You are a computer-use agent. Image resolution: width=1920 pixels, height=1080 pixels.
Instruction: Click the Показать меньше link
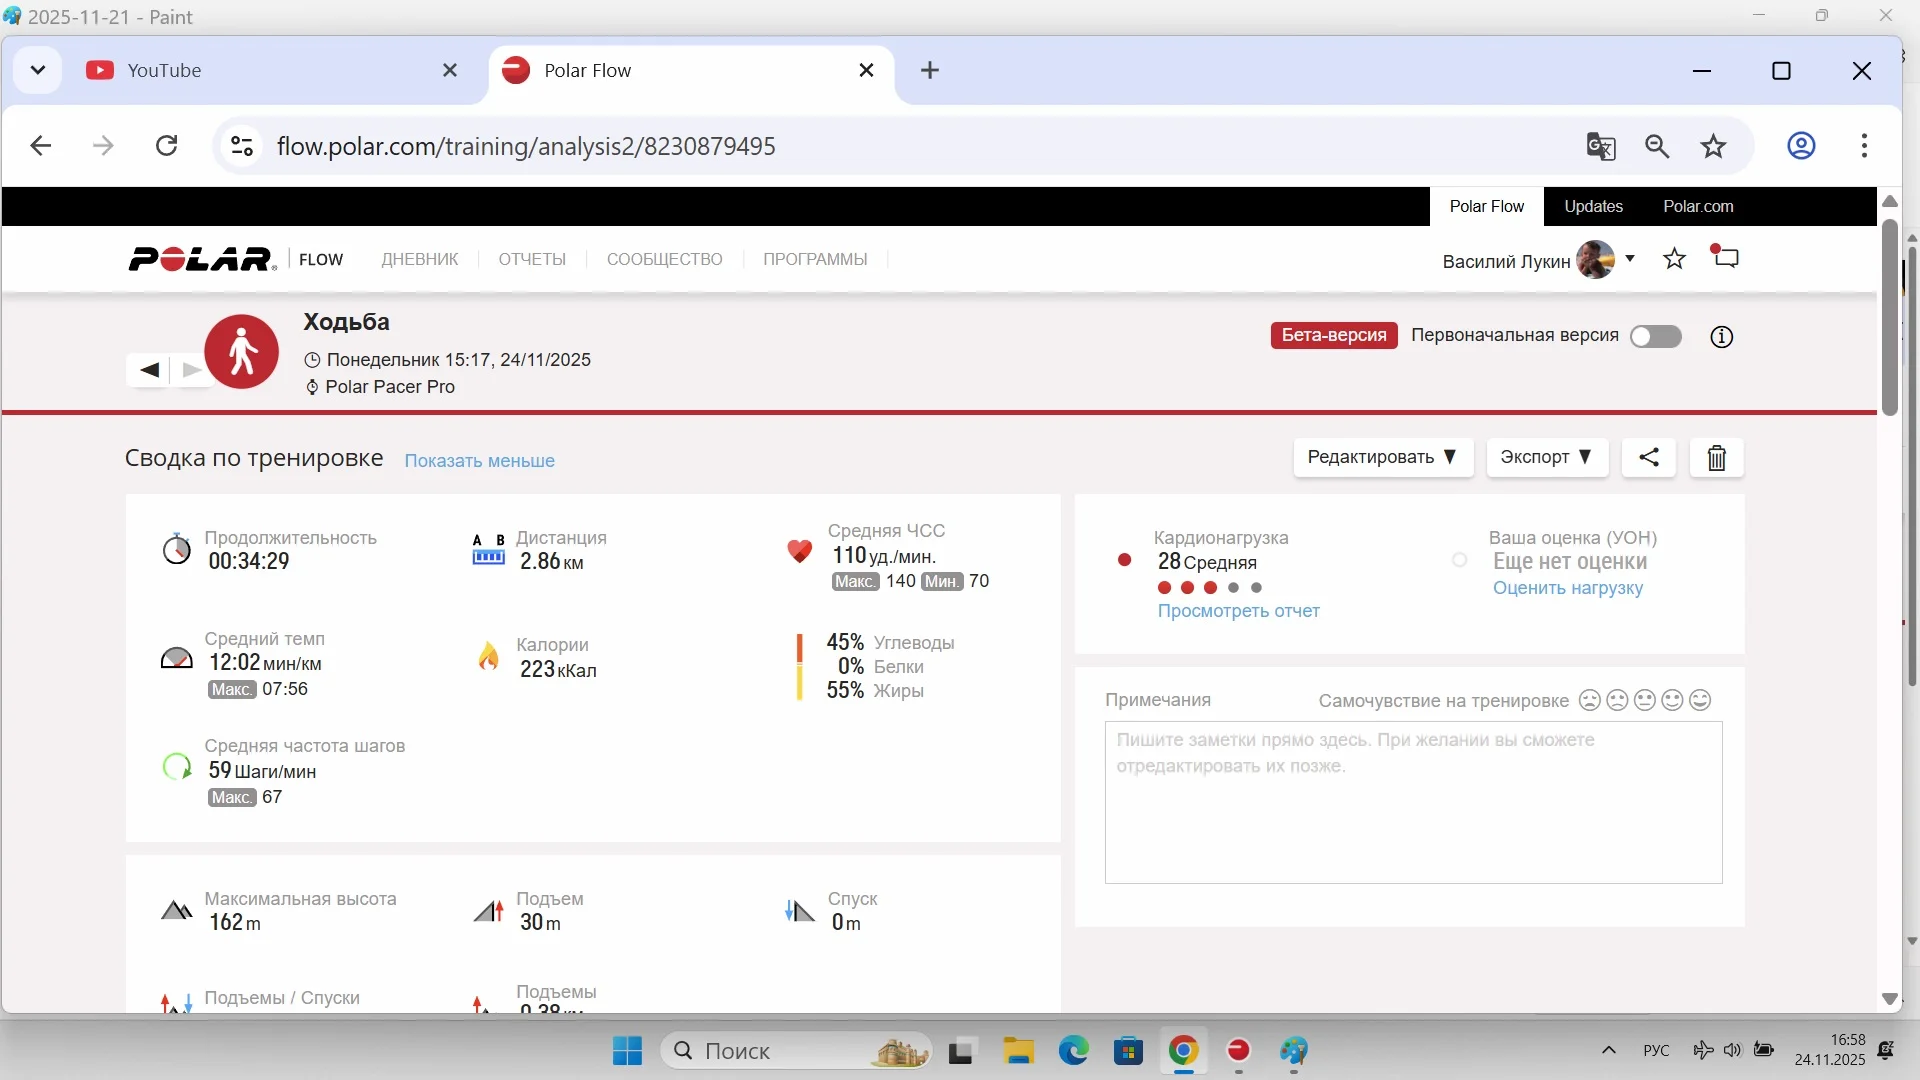coord(479,461)
